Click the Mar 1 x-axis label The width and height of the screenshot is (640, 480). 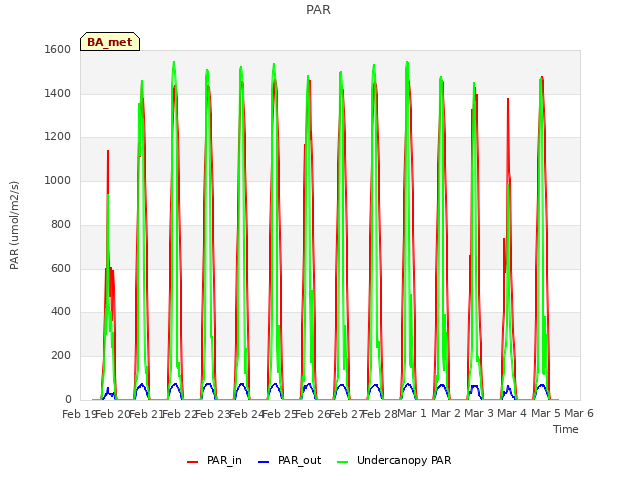(412, 413)
